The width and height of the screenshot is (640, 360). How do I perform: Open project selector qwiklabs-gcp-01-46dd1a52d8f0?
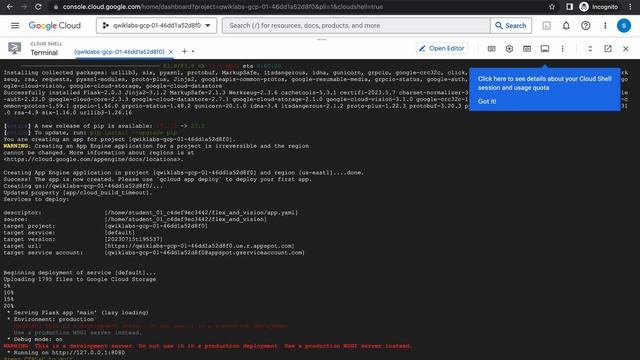tap(157, 26)
